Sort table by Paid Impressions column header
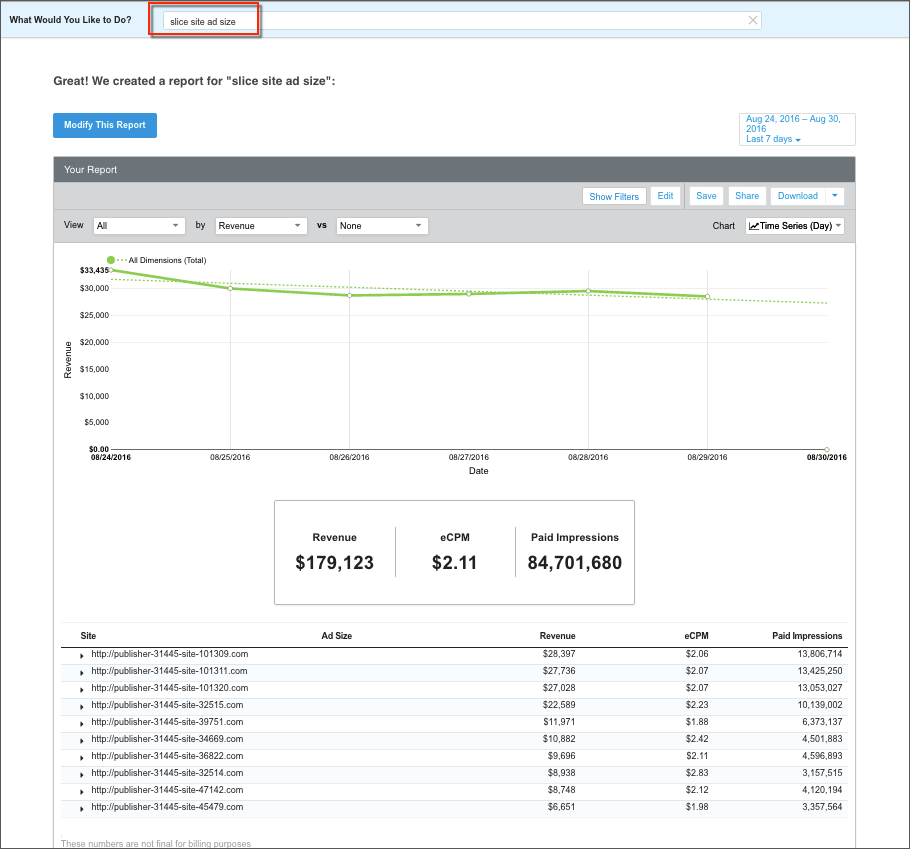The height and width of the screenshot is (849, 910). tap(807, 636)
